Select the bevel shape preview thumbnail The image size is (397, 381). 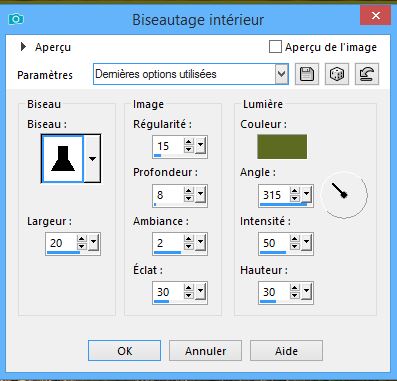coord(62,159)
